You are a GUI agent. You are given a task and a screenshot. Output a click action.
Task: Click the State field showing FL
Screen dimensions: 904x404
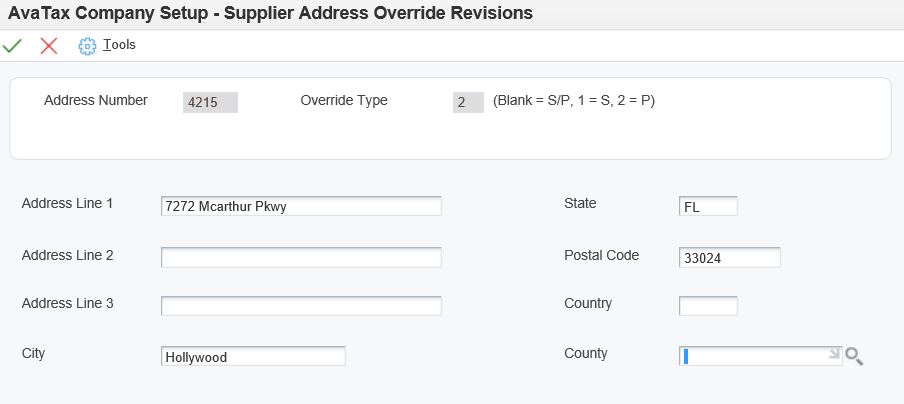(708, 206)
